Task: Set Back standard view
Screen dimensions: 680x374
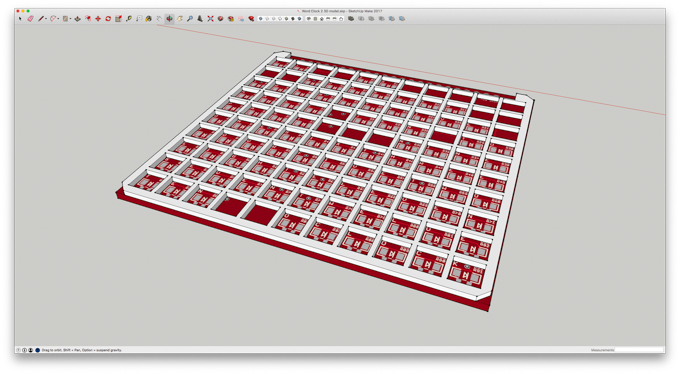Action: coord(334,19)
